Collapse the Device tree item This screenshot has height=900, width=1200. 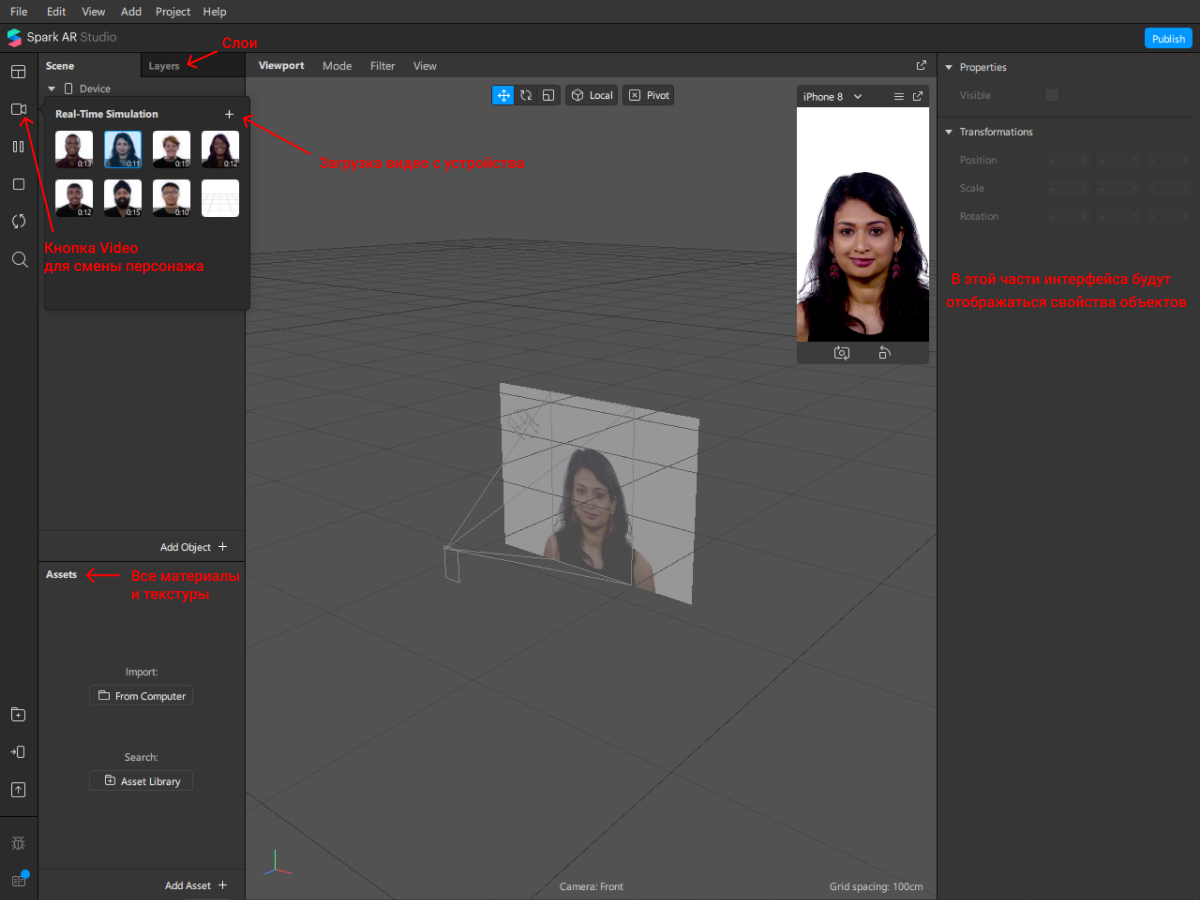[x=52, y=89]
